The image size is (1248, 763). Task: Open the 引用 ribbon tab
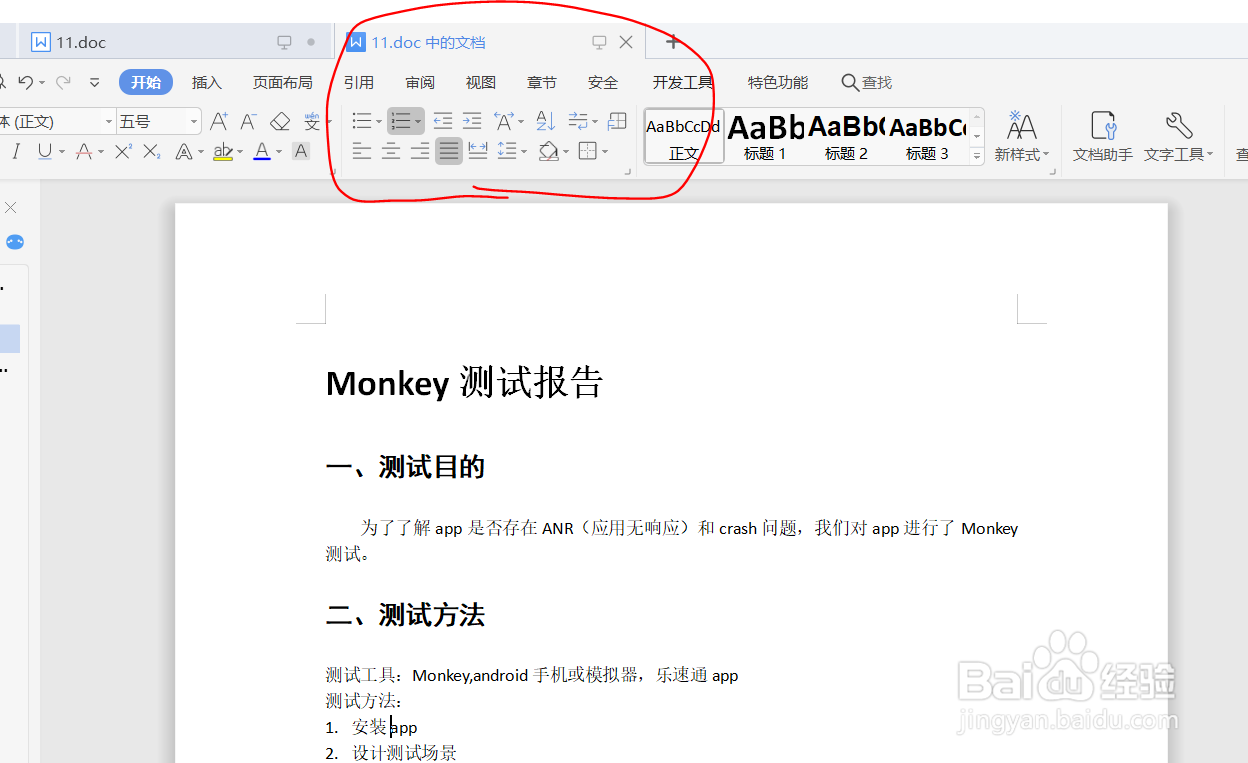[x=359, y=82]
